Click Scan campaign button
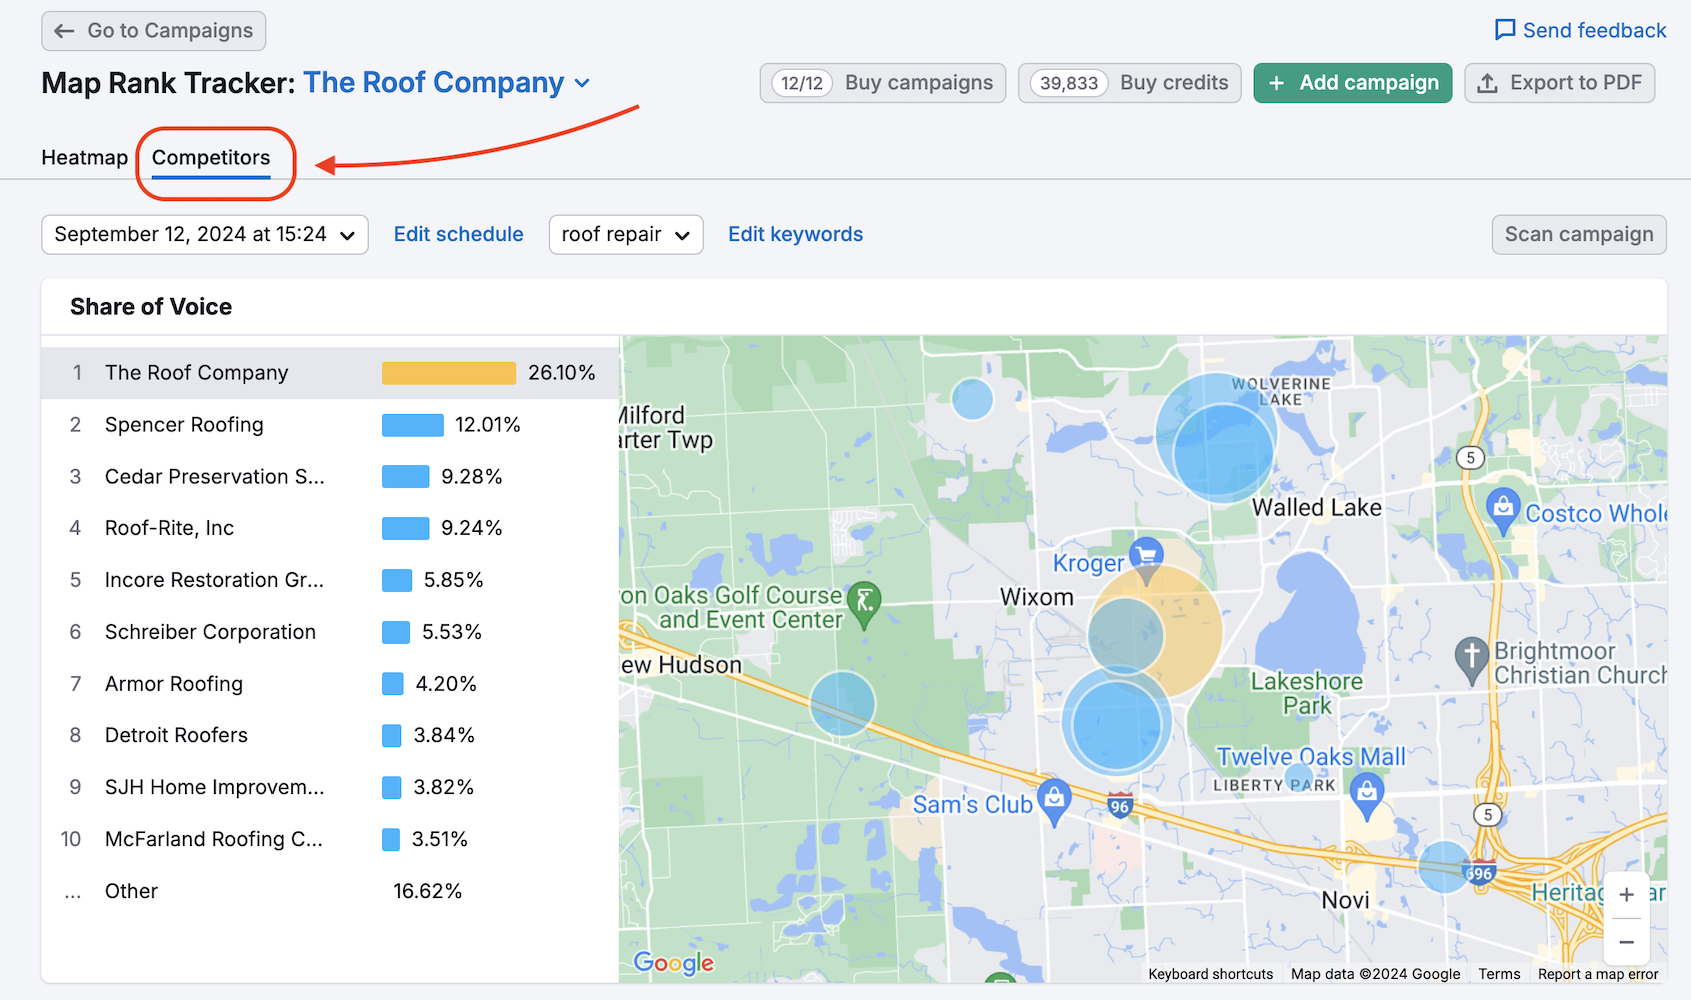The image size is (1691, 1000). coord(1579,234)
